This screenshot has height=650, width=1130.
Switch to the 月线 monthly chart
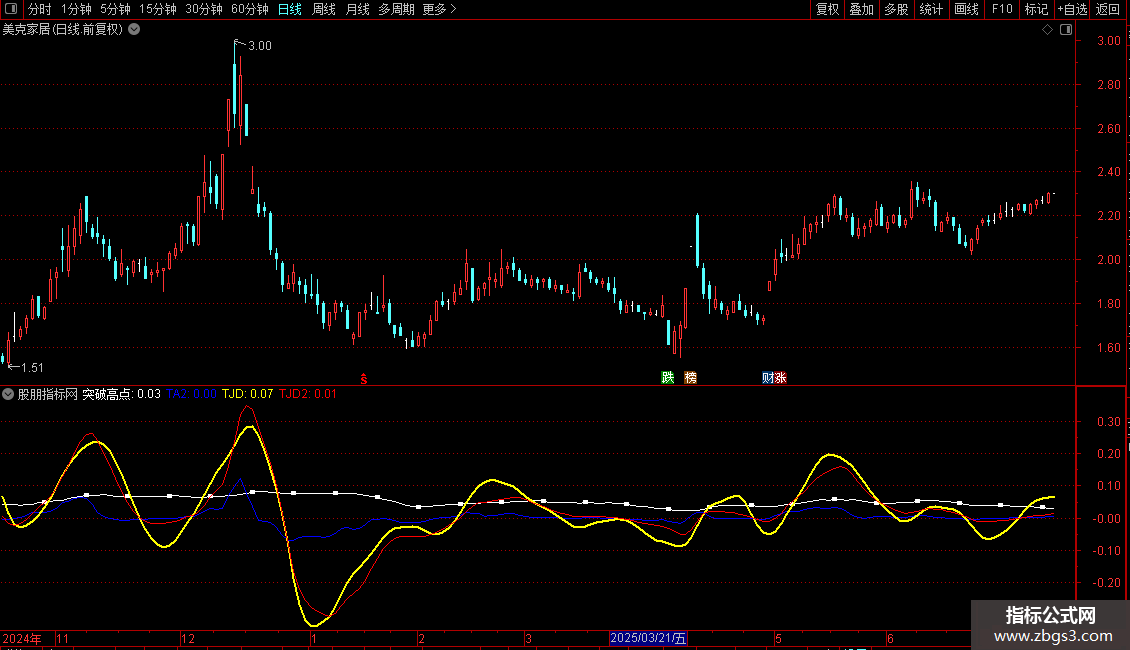[357, 9]
